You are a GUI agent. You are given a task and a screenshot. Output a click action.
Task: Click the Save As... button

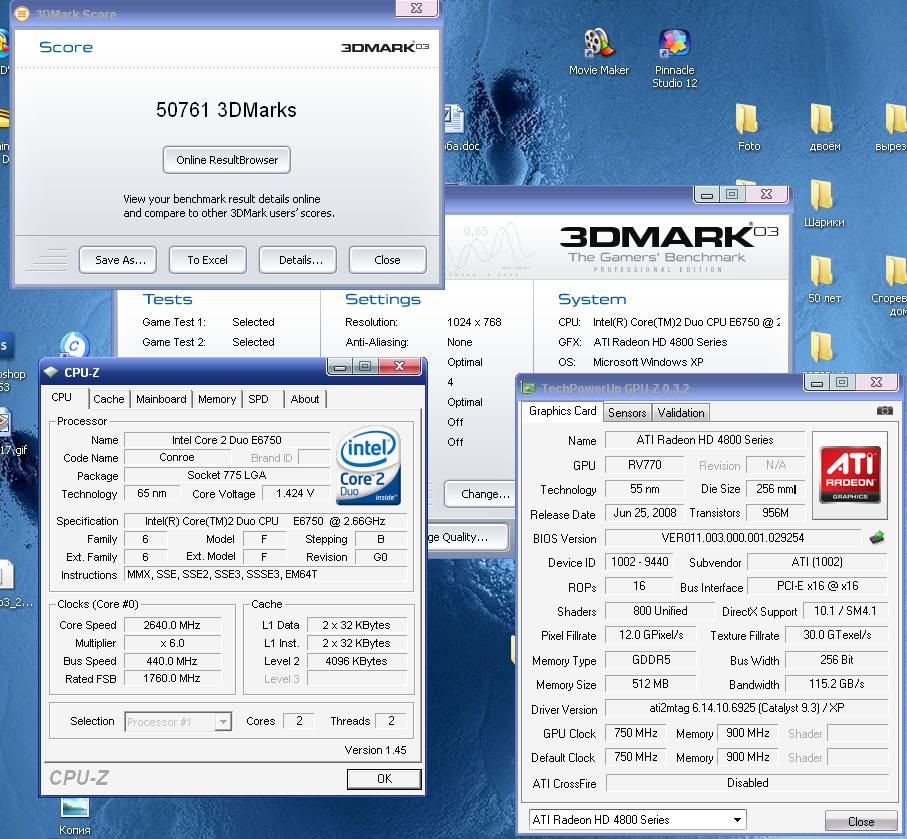tap(117, 260)
